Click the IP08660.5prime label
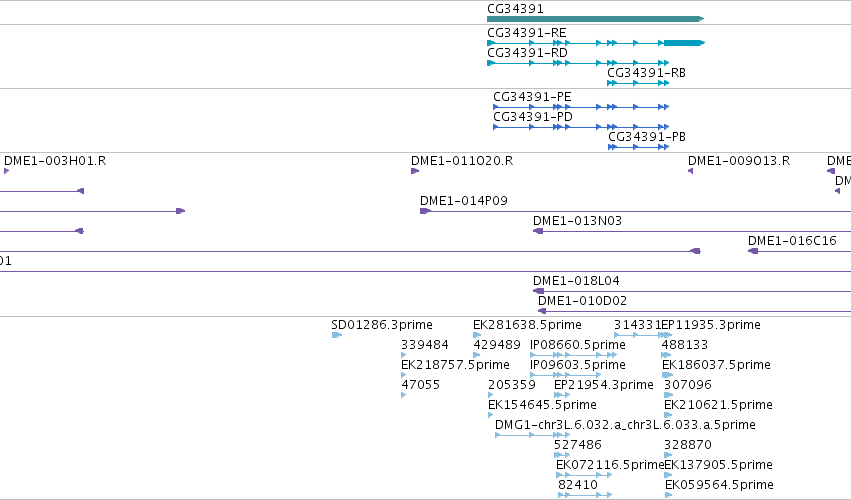 pyautogui.click(x=578, y=345)
